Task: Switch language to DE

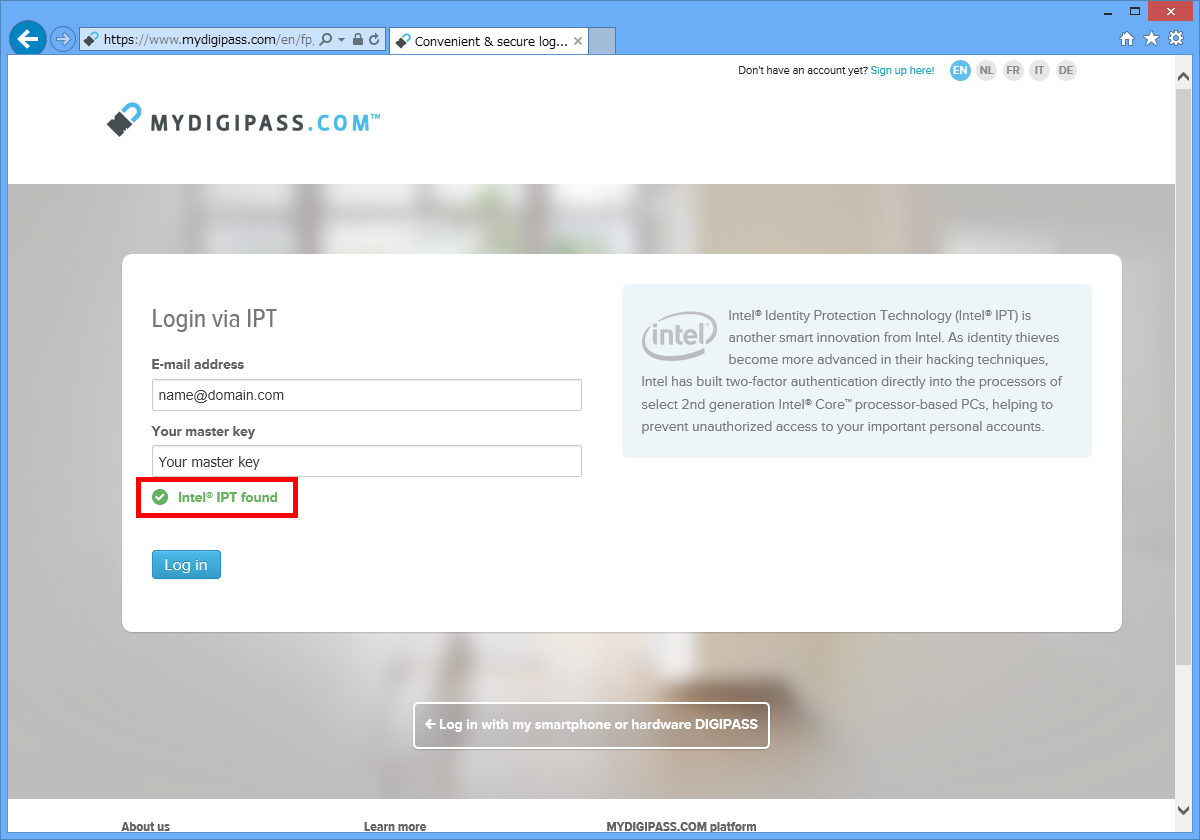Action: coord(1066,71)
